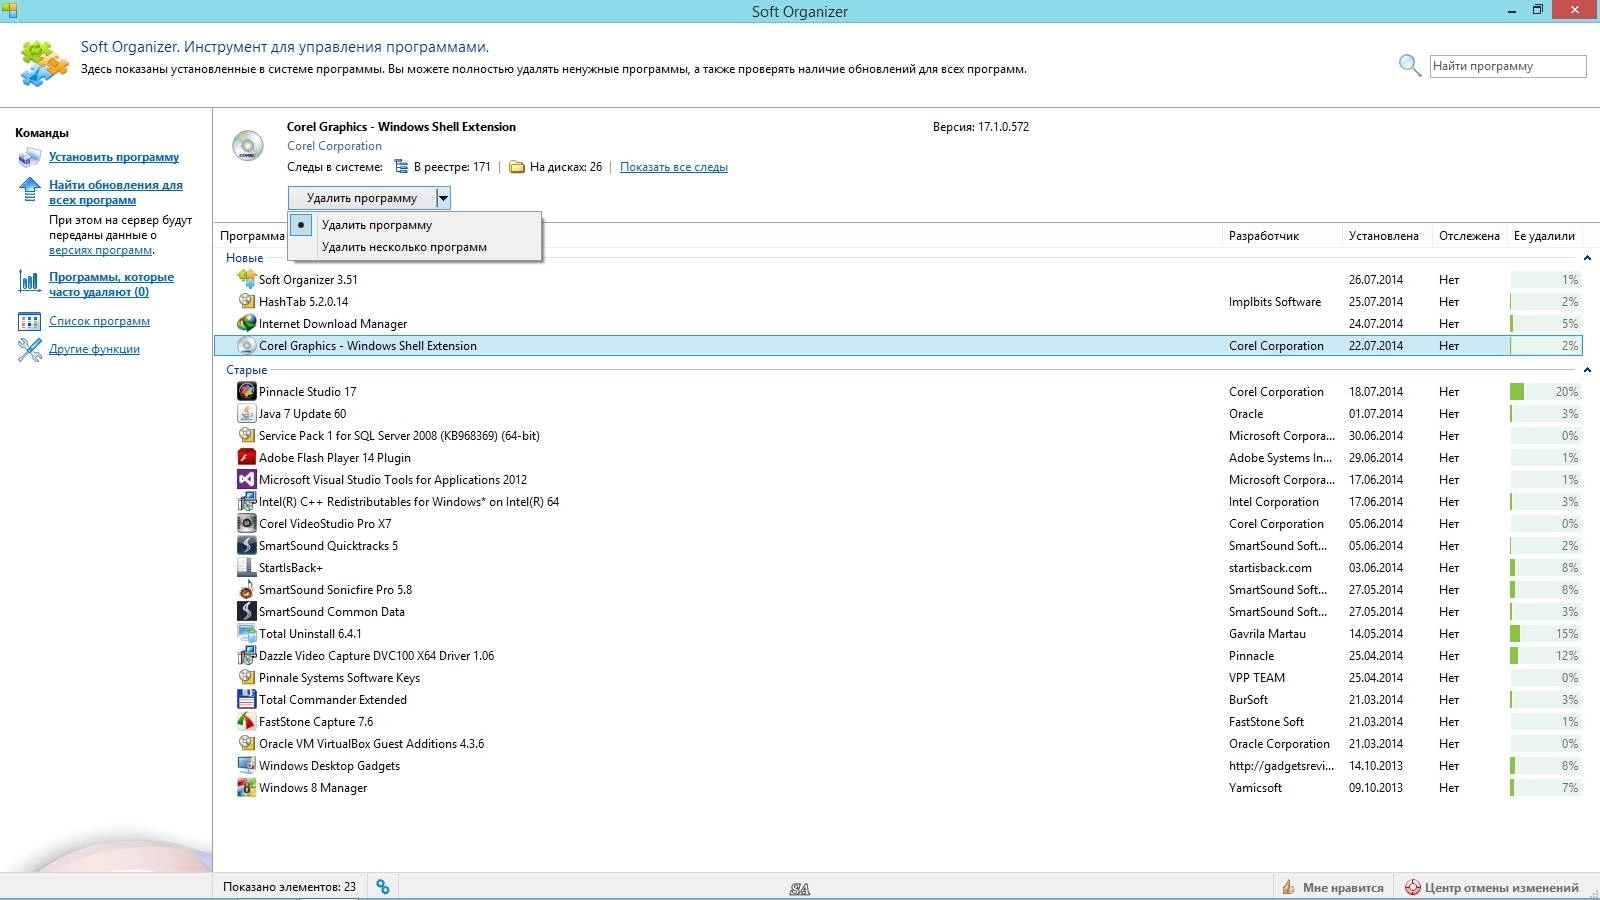Click the HashTab 5.2.0.14 icon
Image resolution: width=1600 pixels, height=900 pixels.
click(x=246, y=301)
